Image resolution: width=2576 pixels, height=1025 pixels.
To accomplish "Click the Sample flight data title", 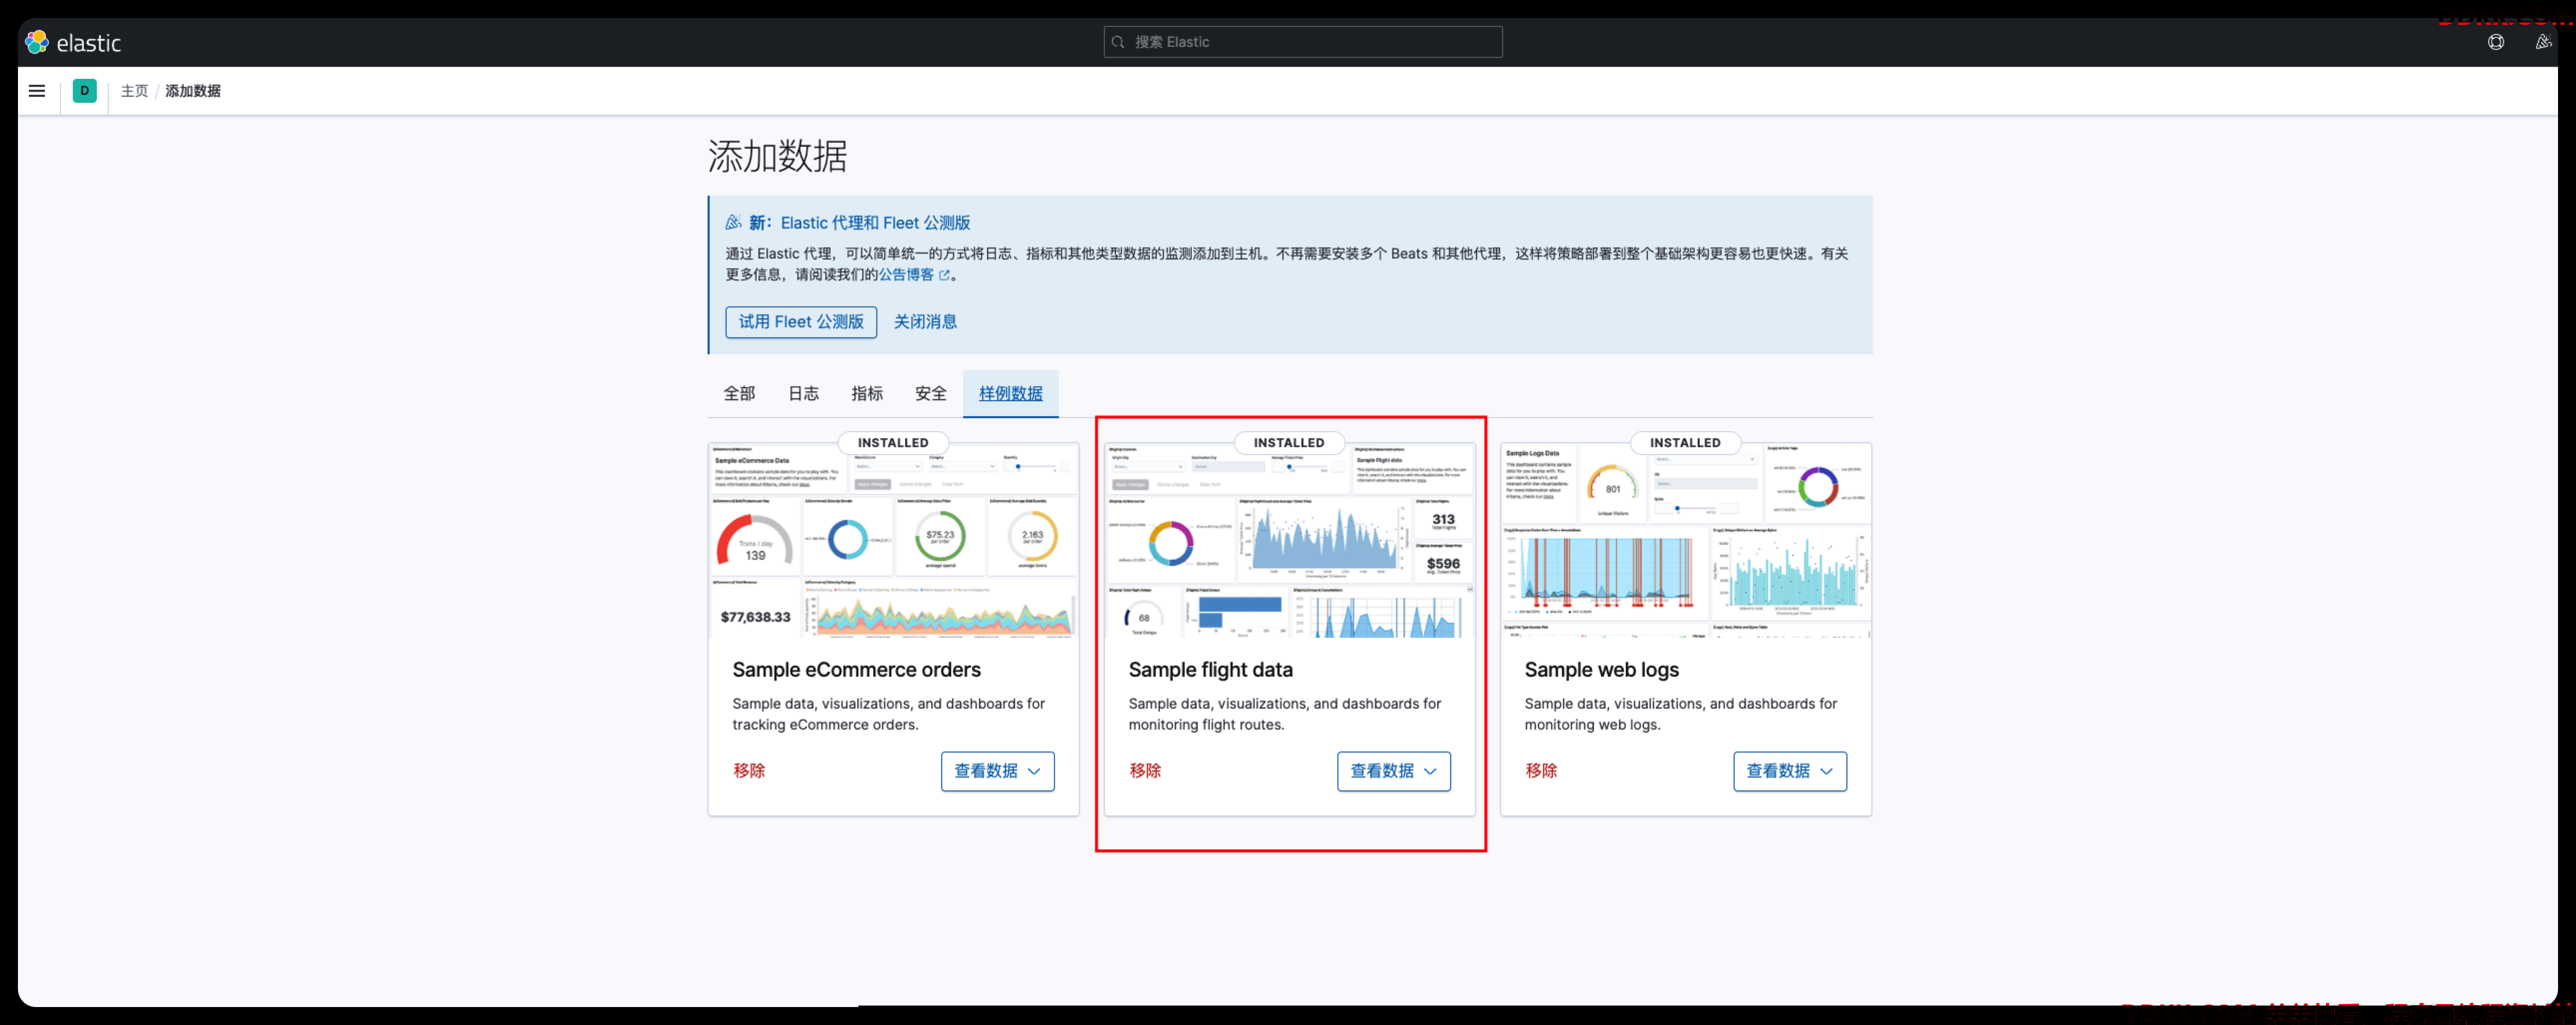I will [x=1210, y=670].
